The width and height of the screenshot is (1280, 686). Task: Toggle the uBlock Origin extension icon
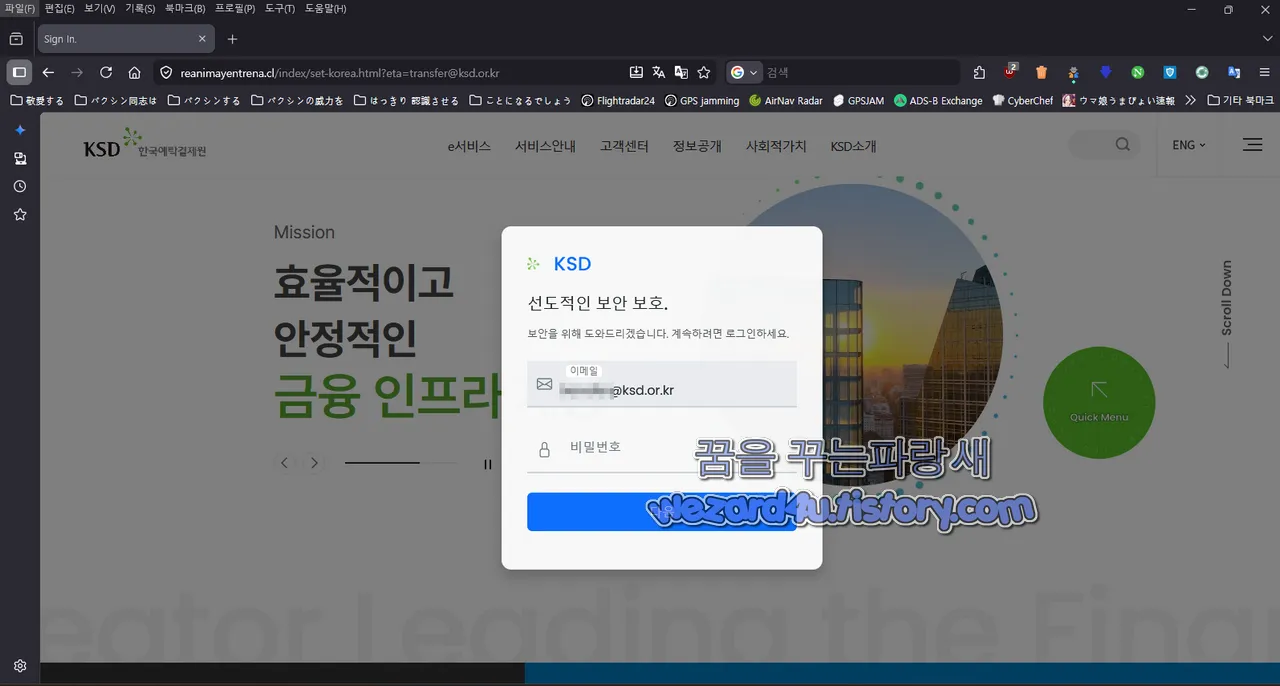coord(1010,72)
